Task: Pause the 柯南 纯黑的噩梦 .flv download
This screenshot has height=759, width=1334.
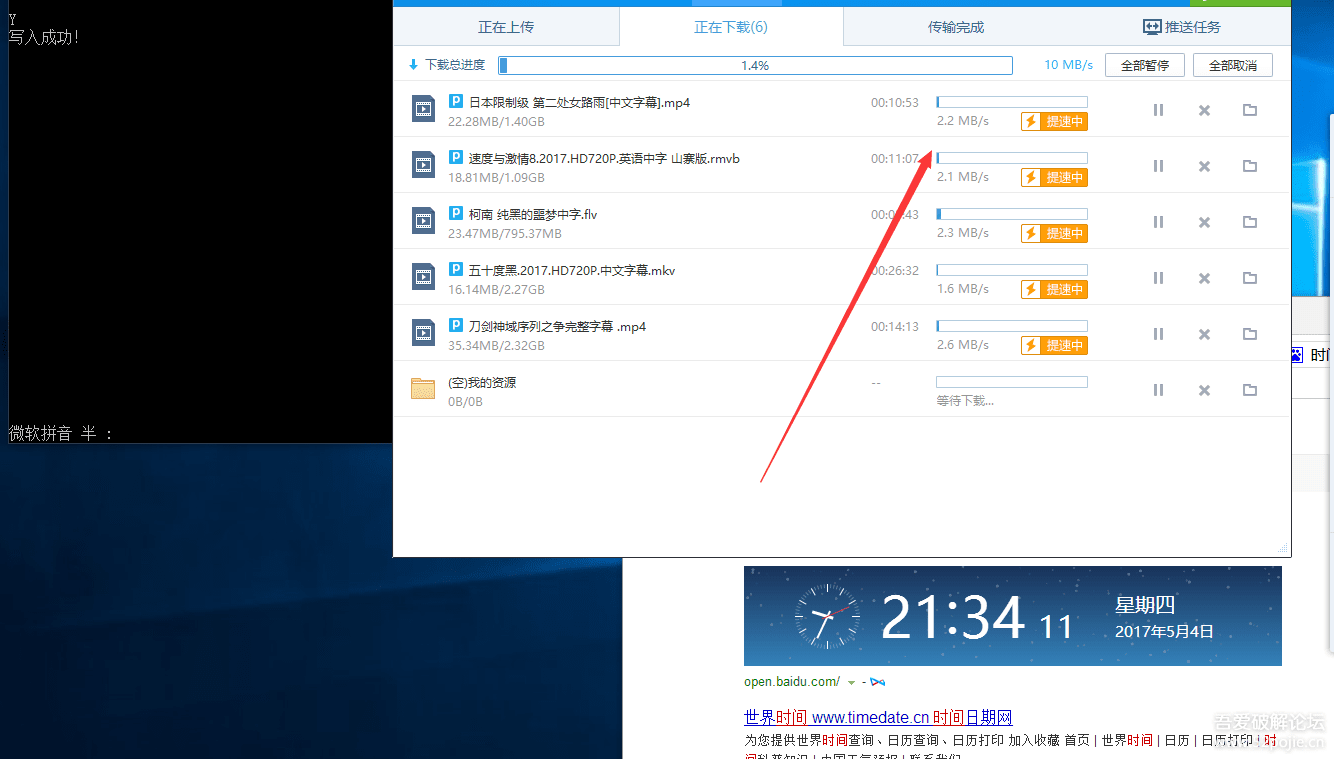Action: point(1158,222)
